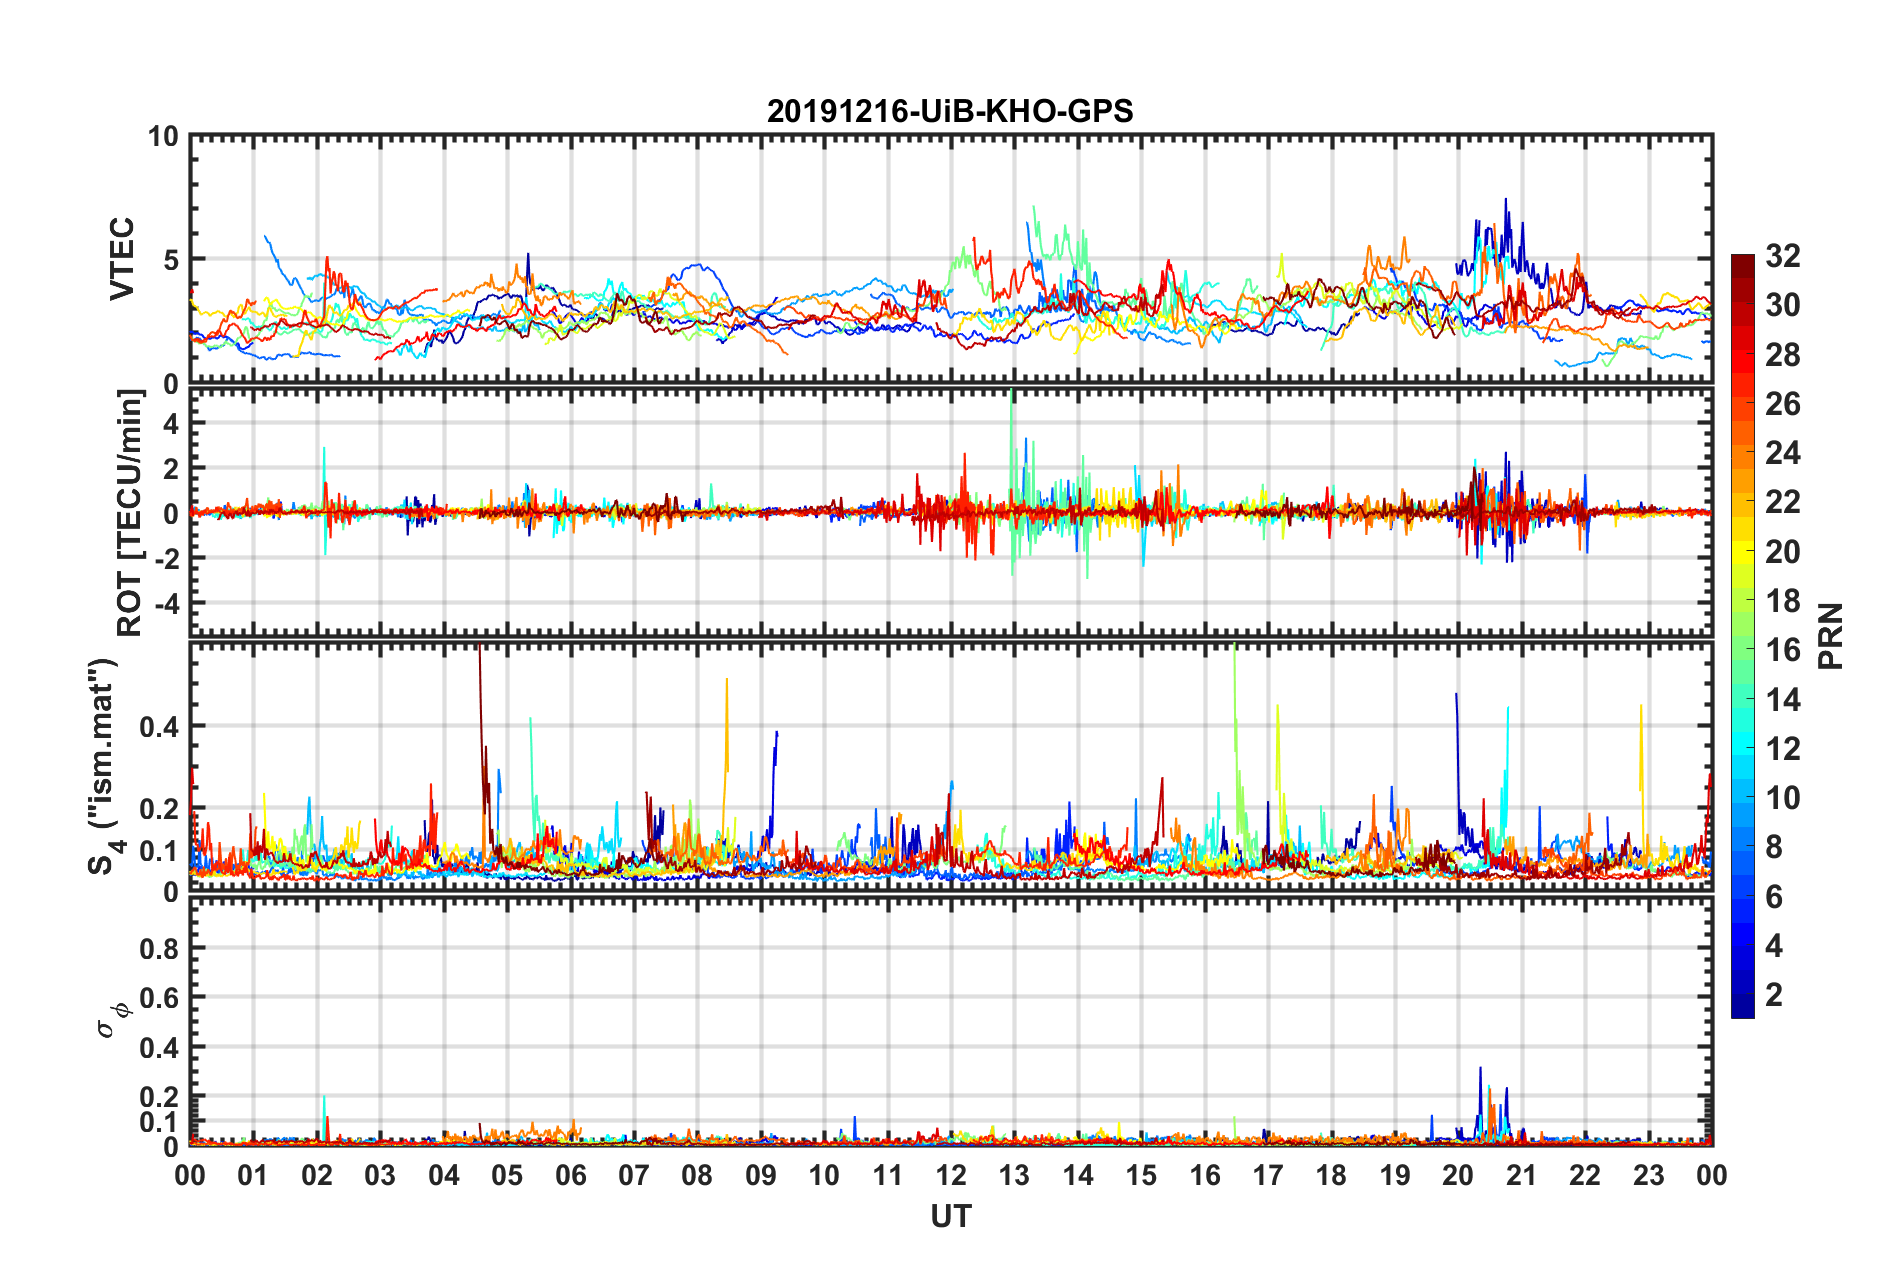Screen dimensions: 1902x1272
Task: Click tick label "2" on the PRN colorbar
Action: click(1774, 994)
